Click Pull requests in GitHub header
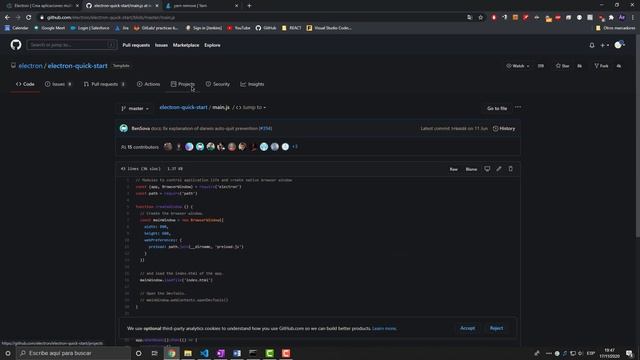Image resolution: width=640 pixels, height=360 pixels. (136, 45)
